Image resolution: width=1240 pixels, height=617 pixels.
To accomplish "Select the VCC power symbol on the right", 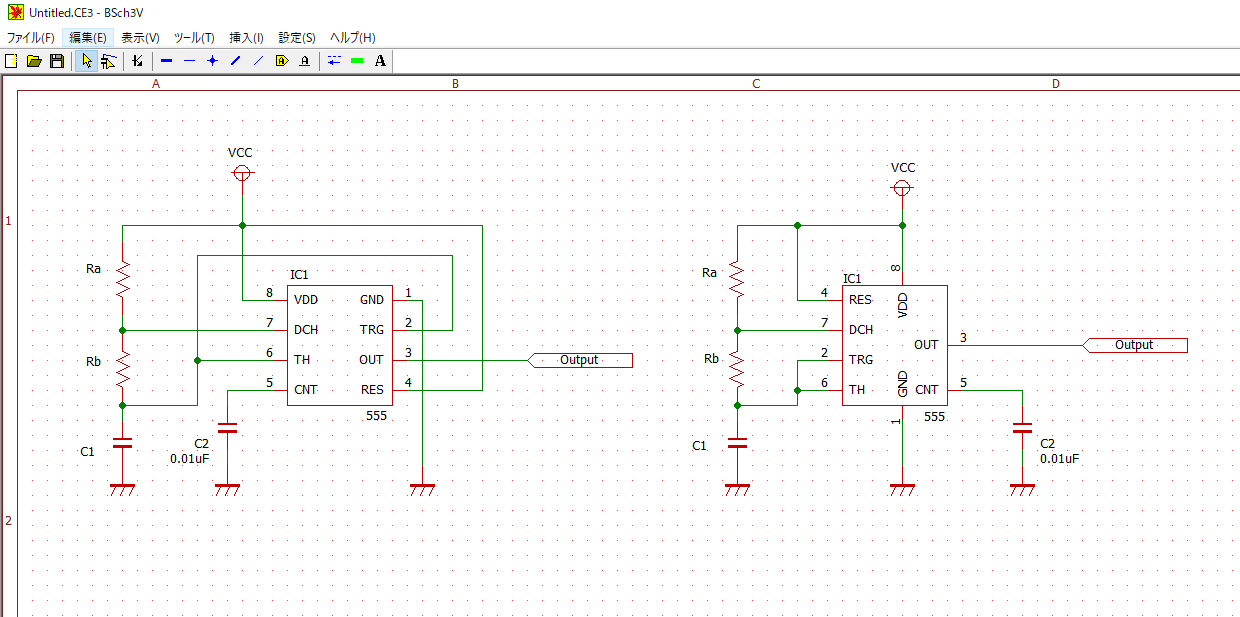I will 902,186.
